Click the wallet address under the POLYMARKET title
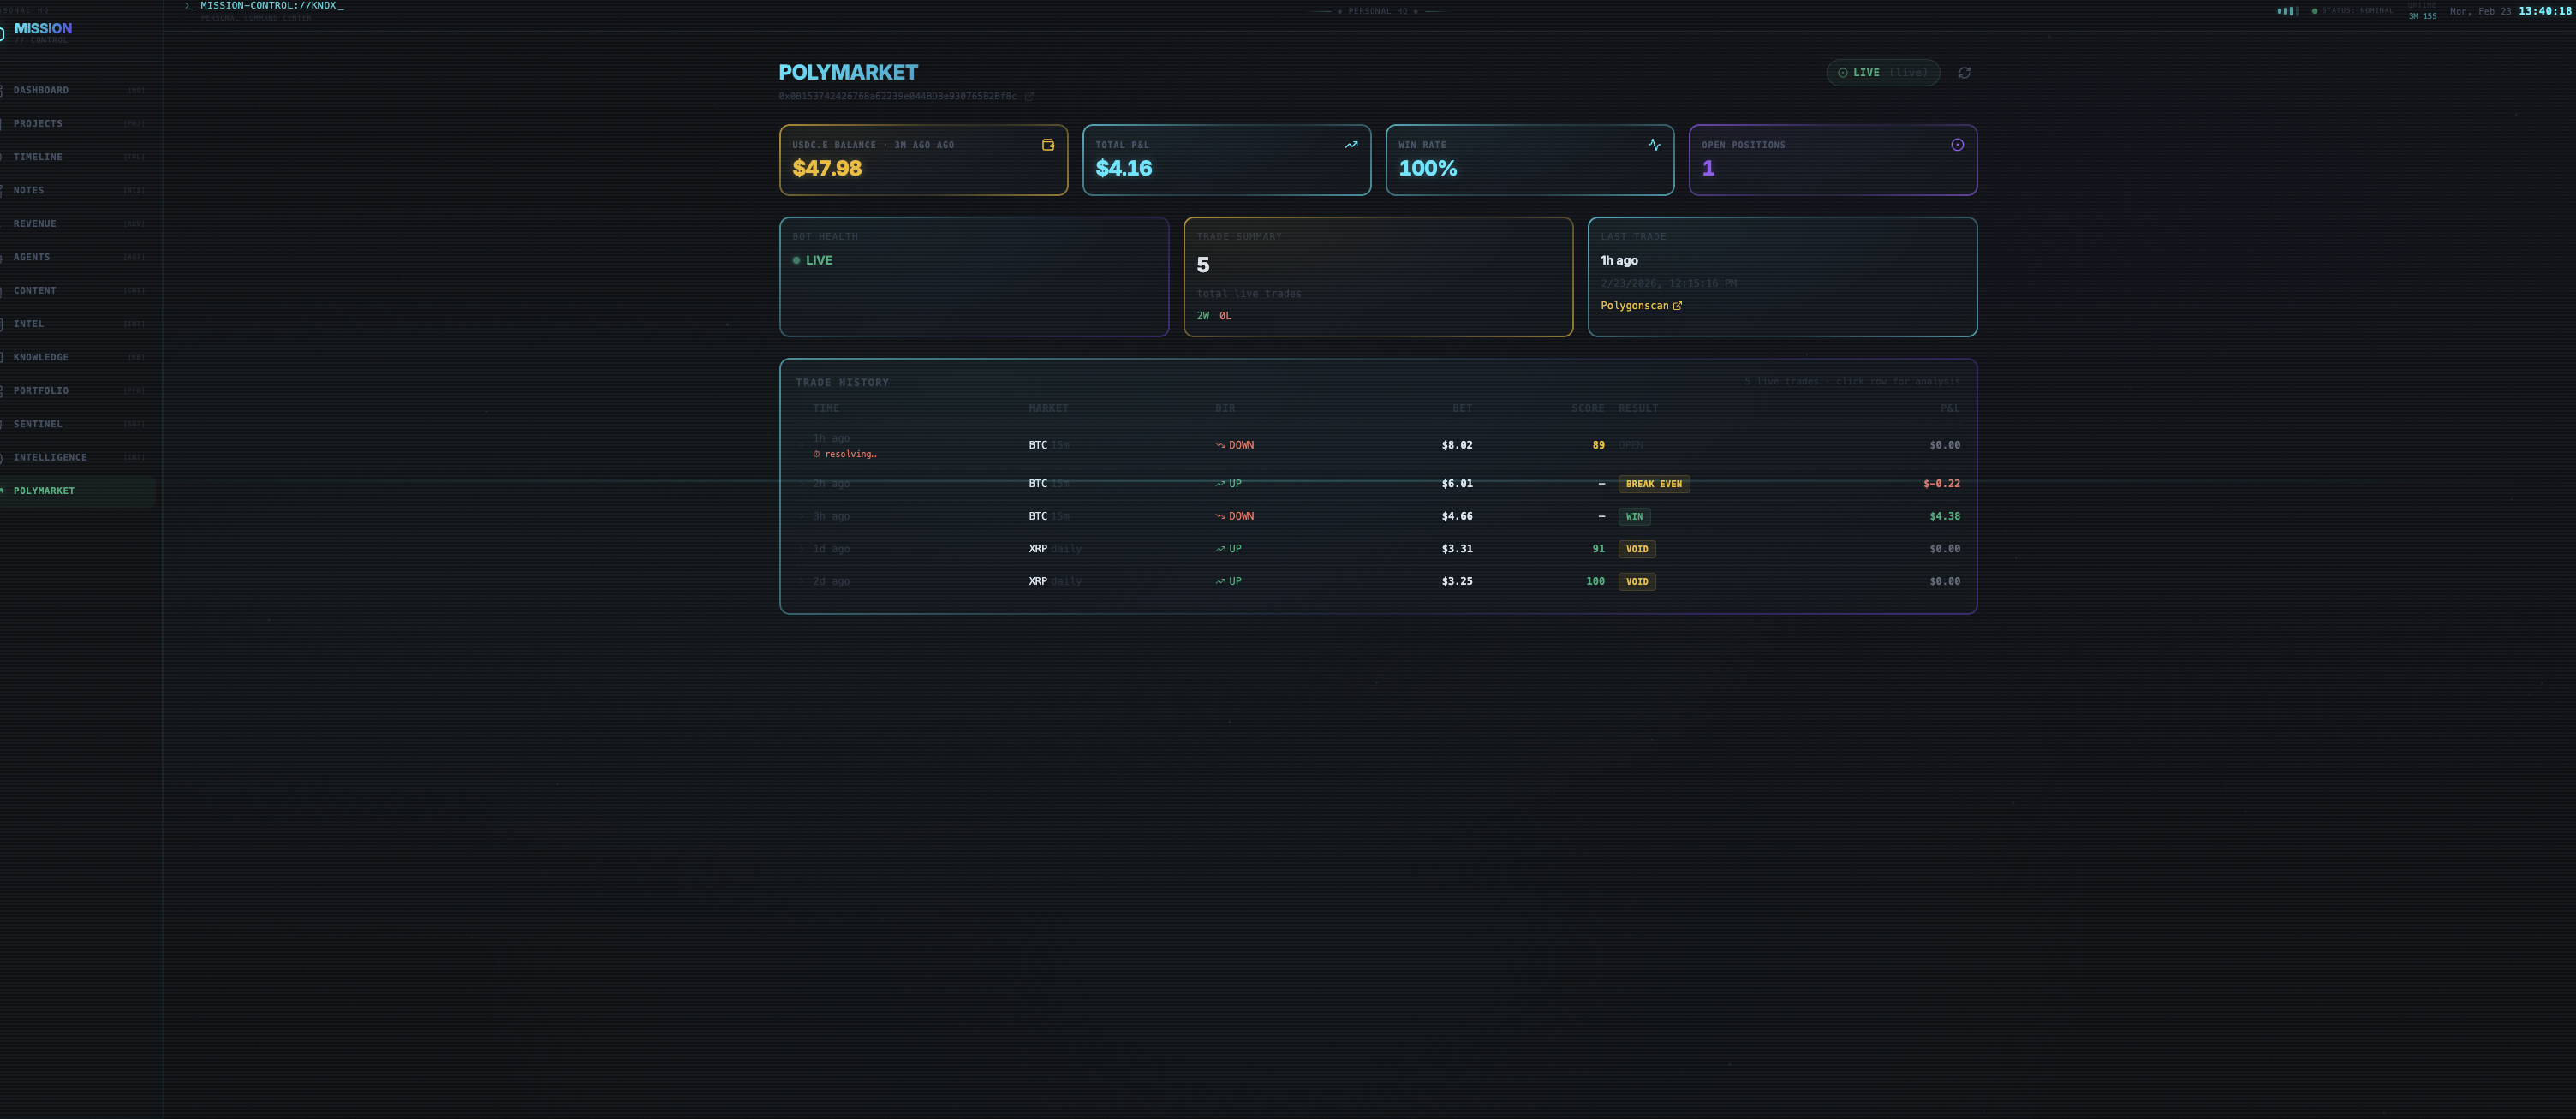Screen dimensions: 2576x1119 pyautogui.click(x=900, y=97)
